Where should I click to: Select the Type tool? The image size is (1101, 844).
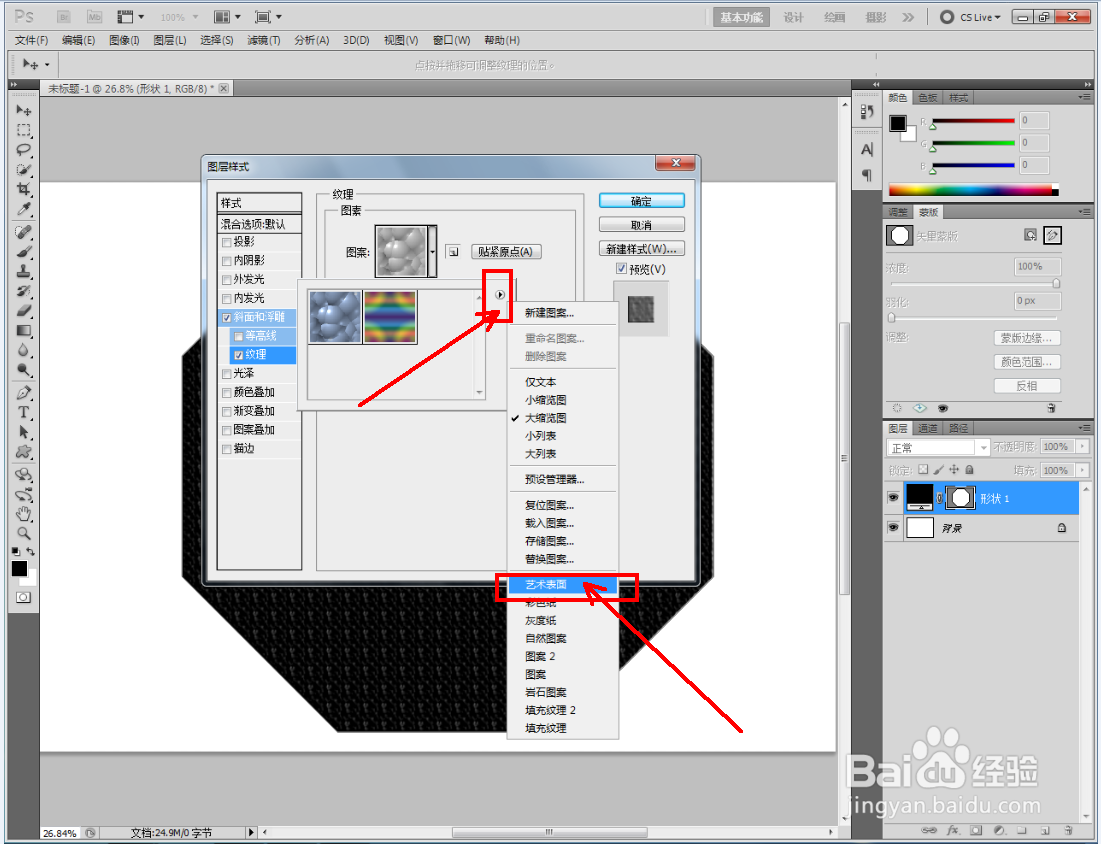click(x=23, y=412)
